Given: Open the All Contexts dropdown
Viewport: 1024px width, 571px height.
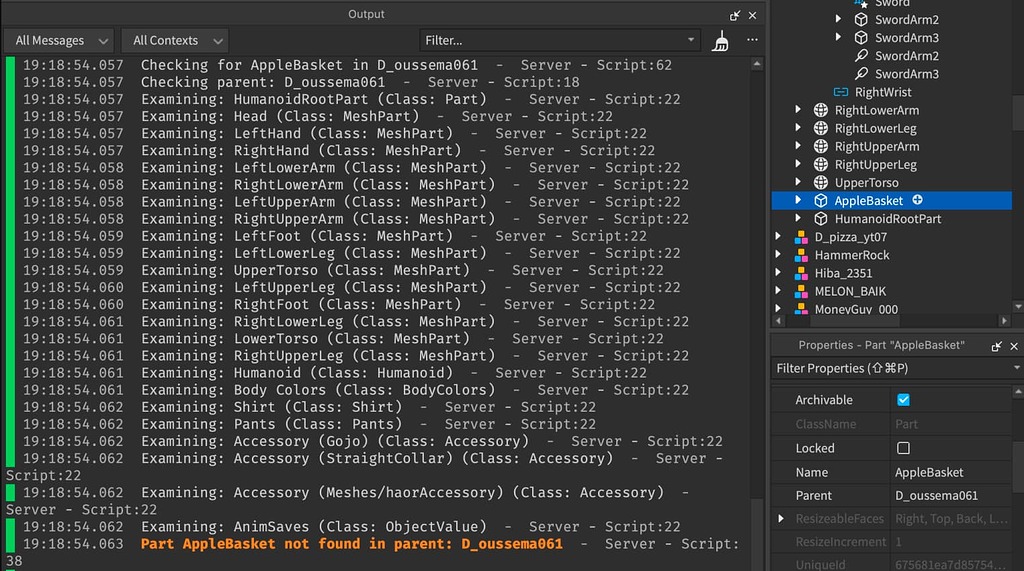Looking at the screenshot, I should 175,41.
